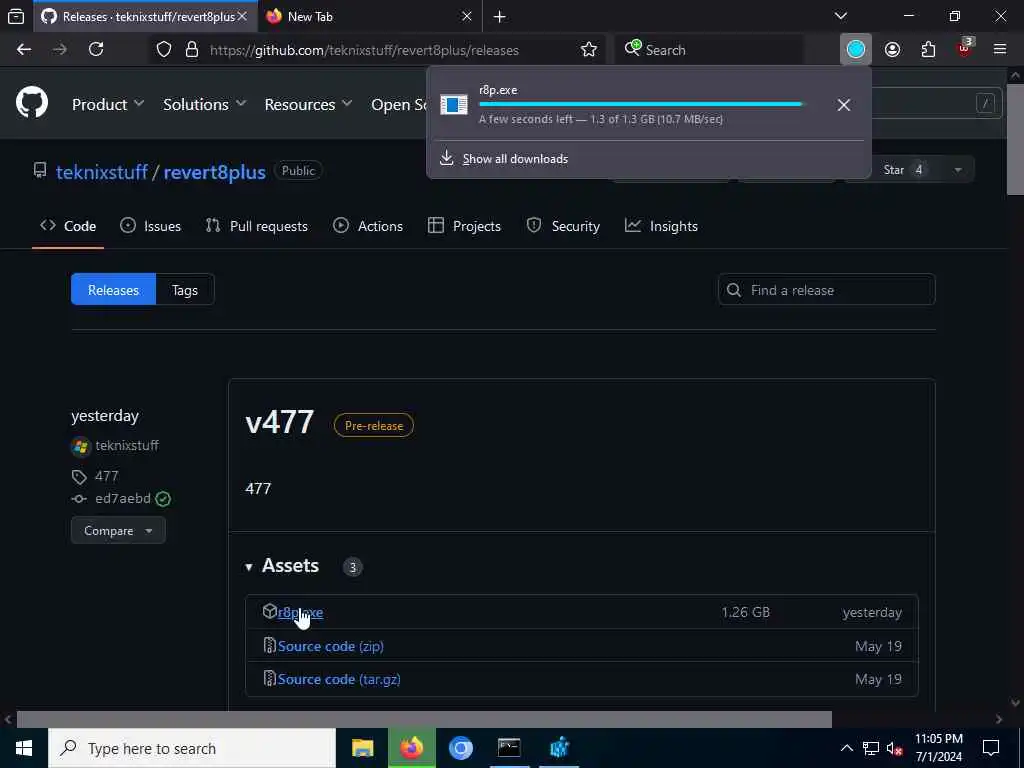
Task: Close the New Tab tab
Action: tap(467, 16)
